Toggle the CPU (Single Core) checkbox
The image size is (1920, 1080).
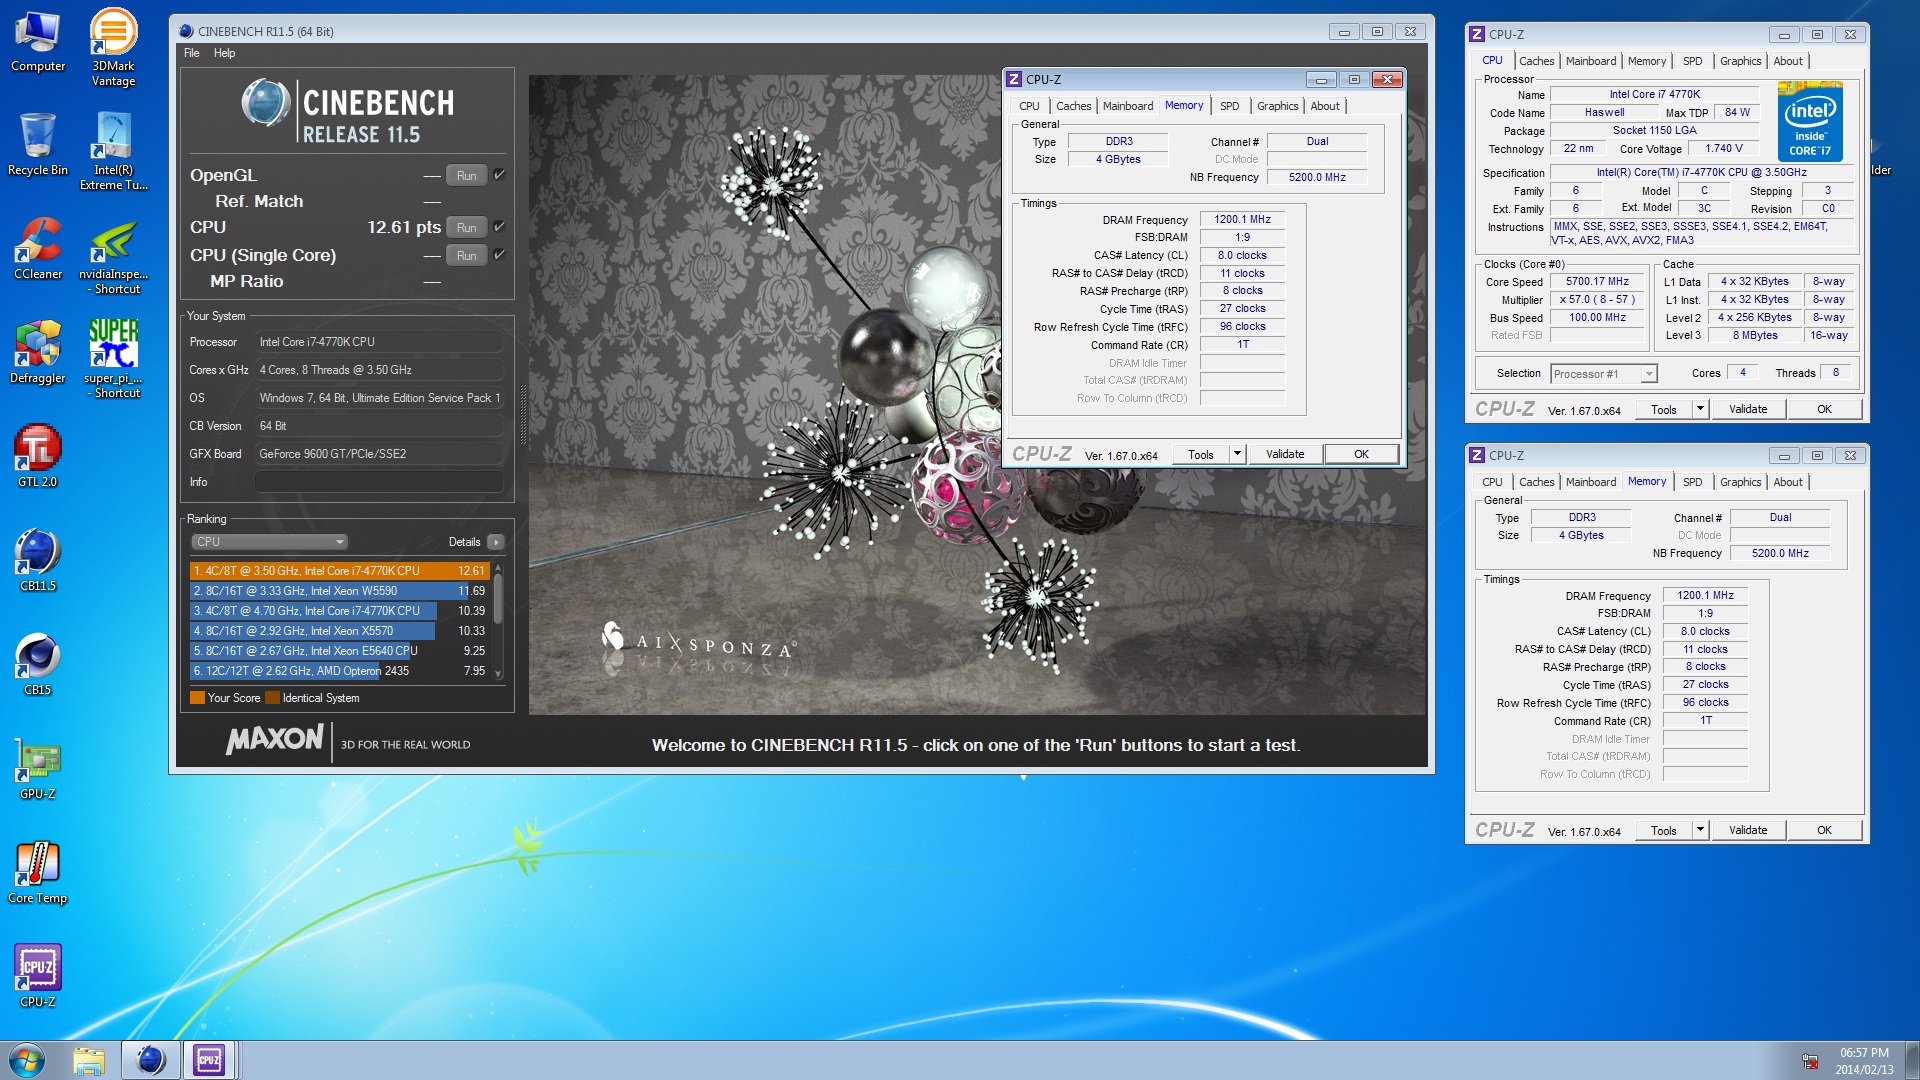(x=499, y=255)
